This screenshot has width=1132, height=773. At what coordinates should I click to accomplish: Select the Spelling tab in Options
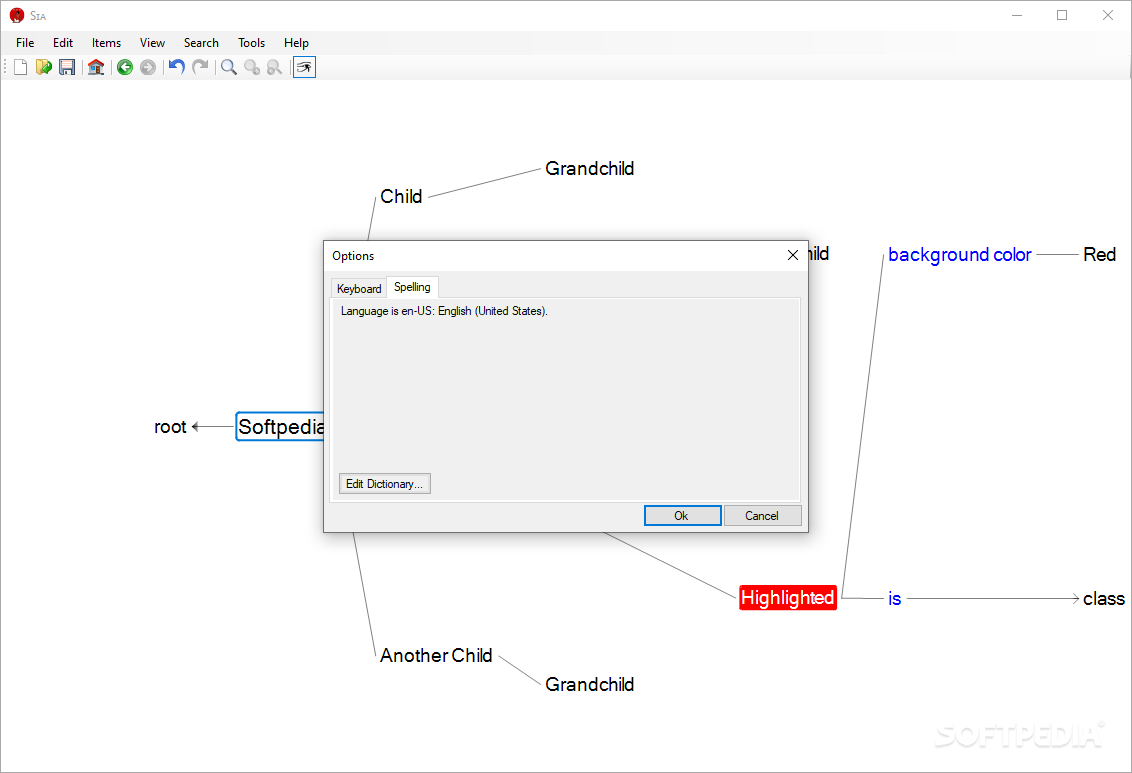point(412,287)
